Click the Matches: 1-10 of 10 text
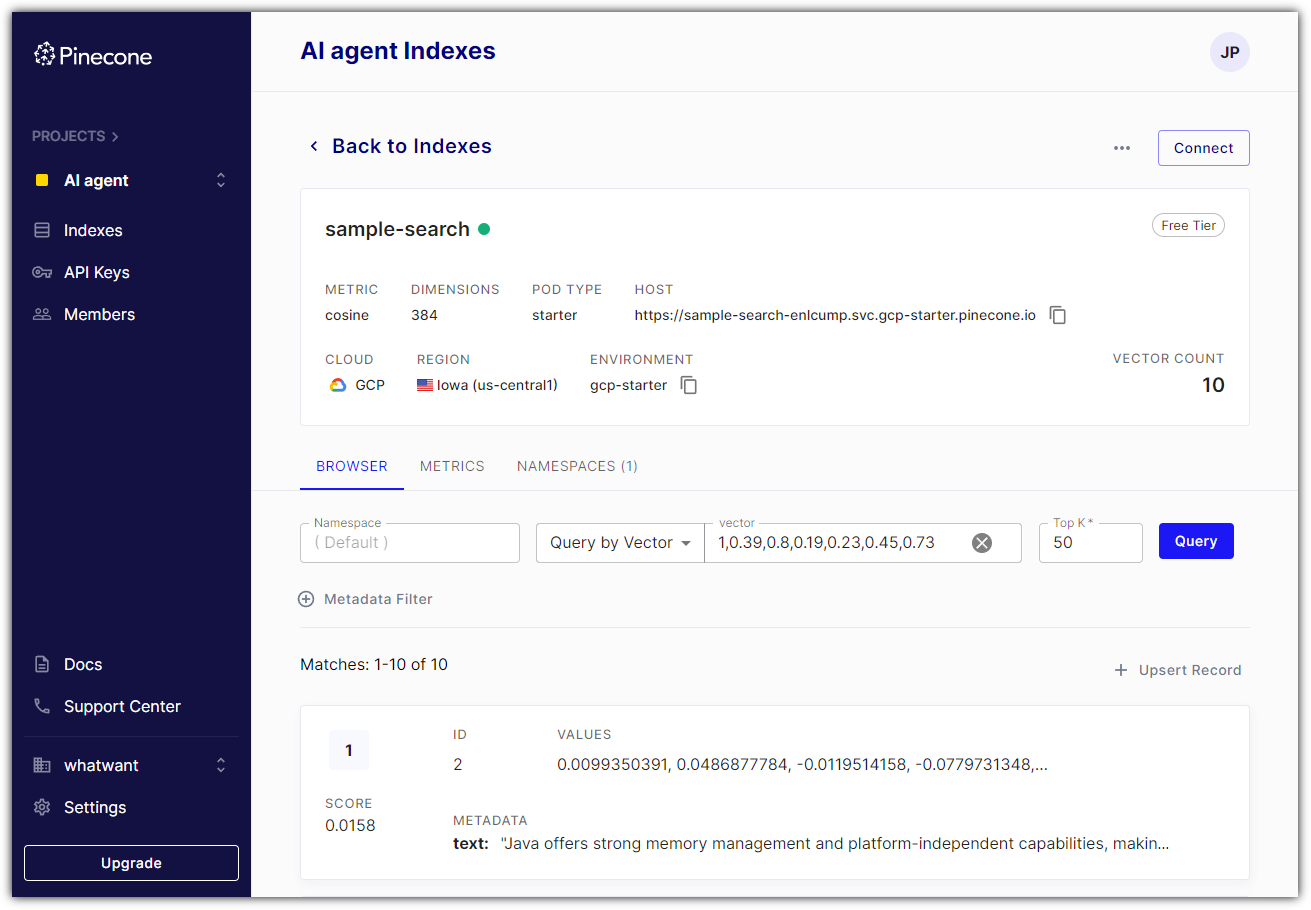 point(374,664)
